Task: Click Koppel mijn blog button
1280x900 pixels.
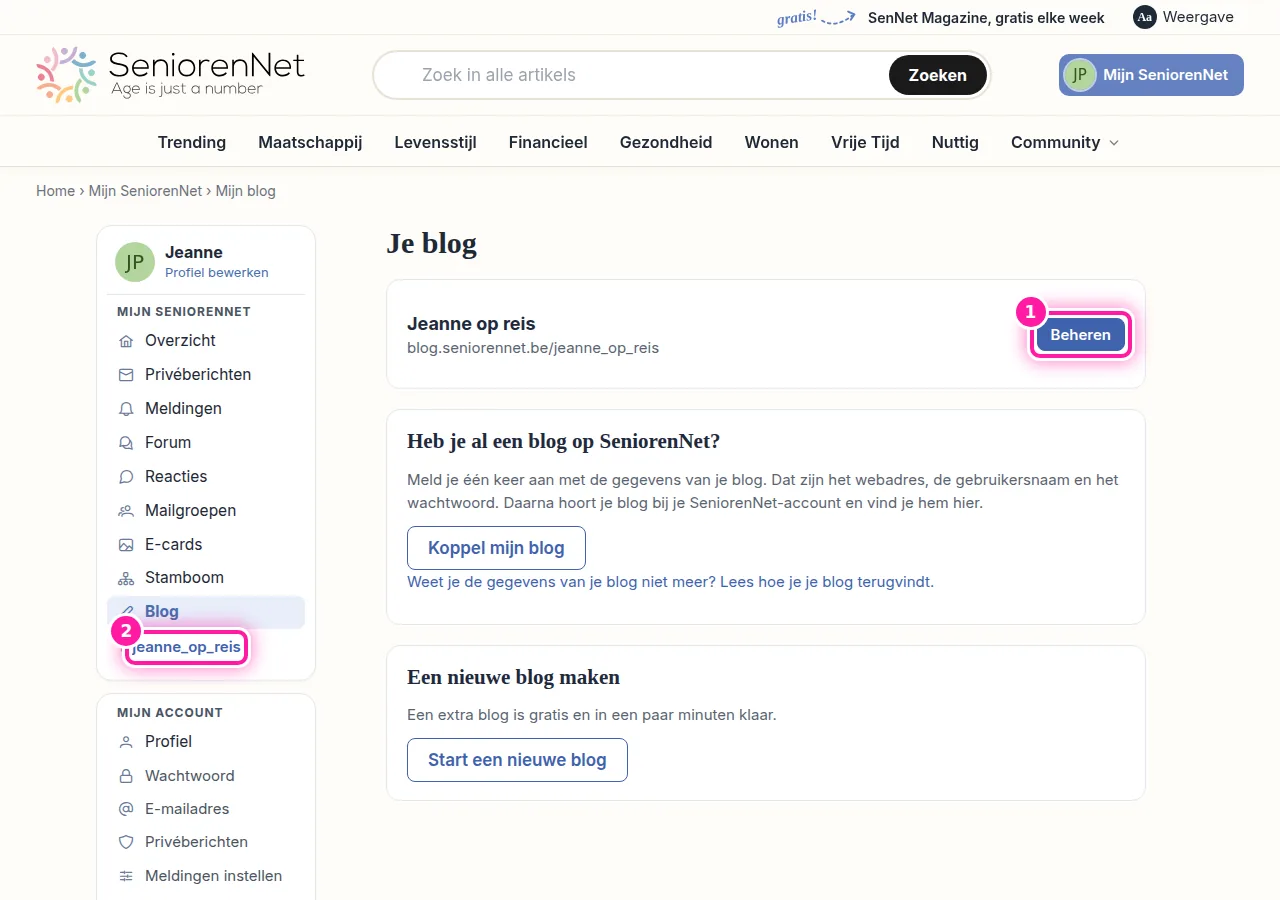Action: coord(496,548)
